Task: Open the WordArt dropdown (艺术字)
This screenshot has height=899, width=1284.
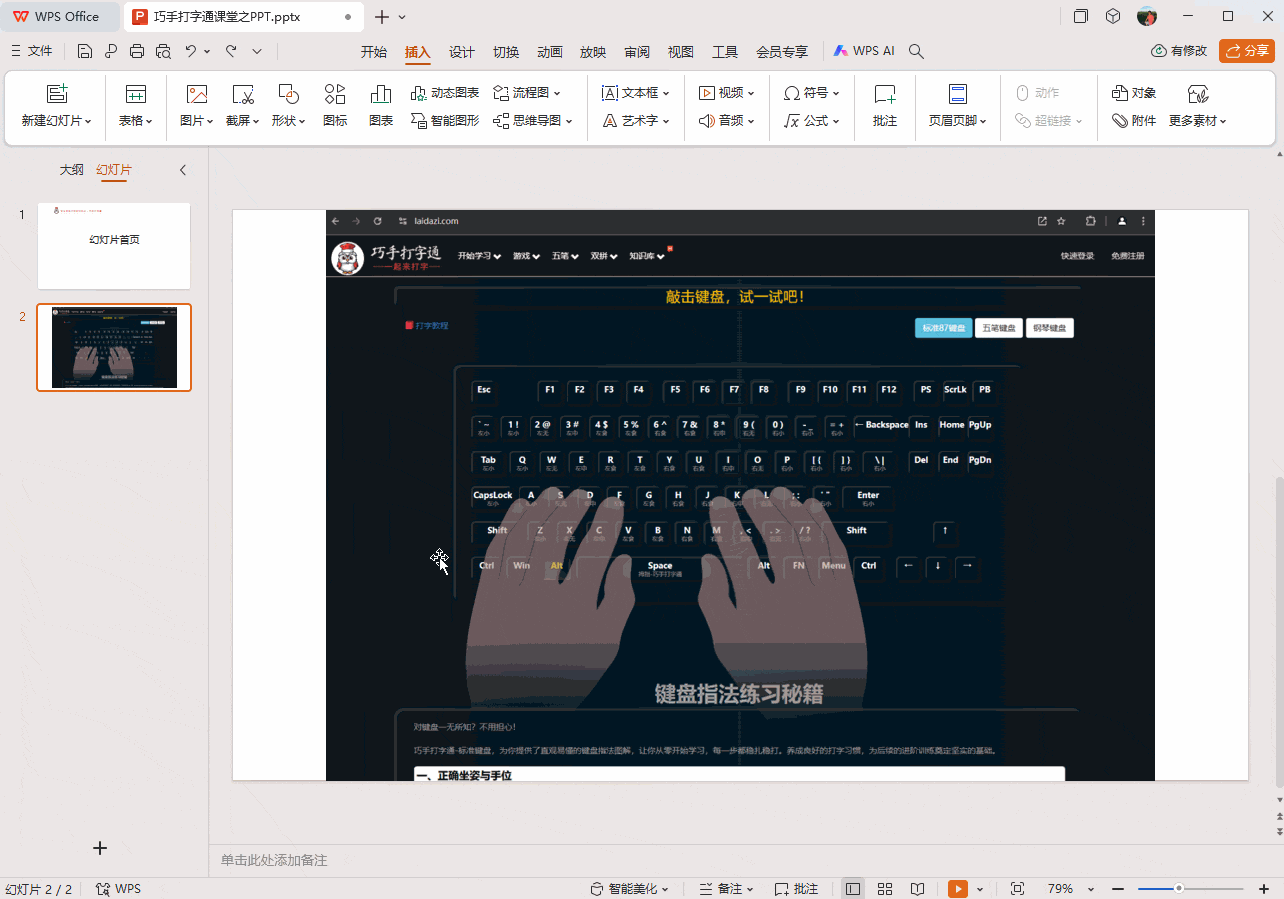Action: click(x=635, y=121)
